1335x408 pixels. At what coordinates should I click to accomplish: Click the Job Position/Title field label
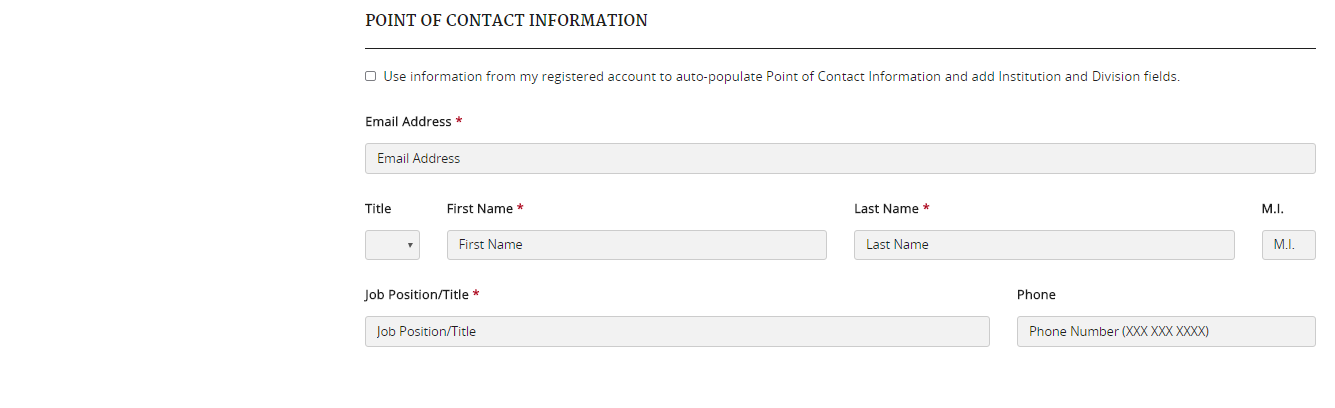417,295
